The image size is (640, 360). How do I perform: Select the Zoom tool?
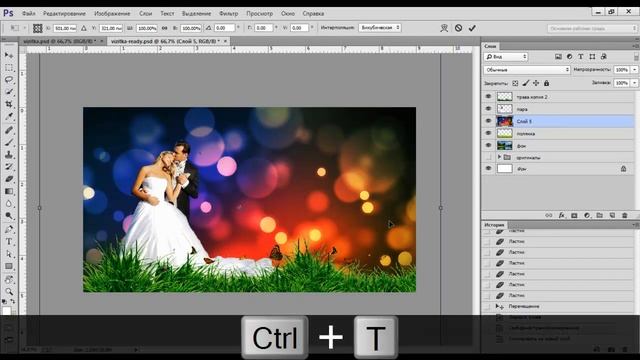9,292
